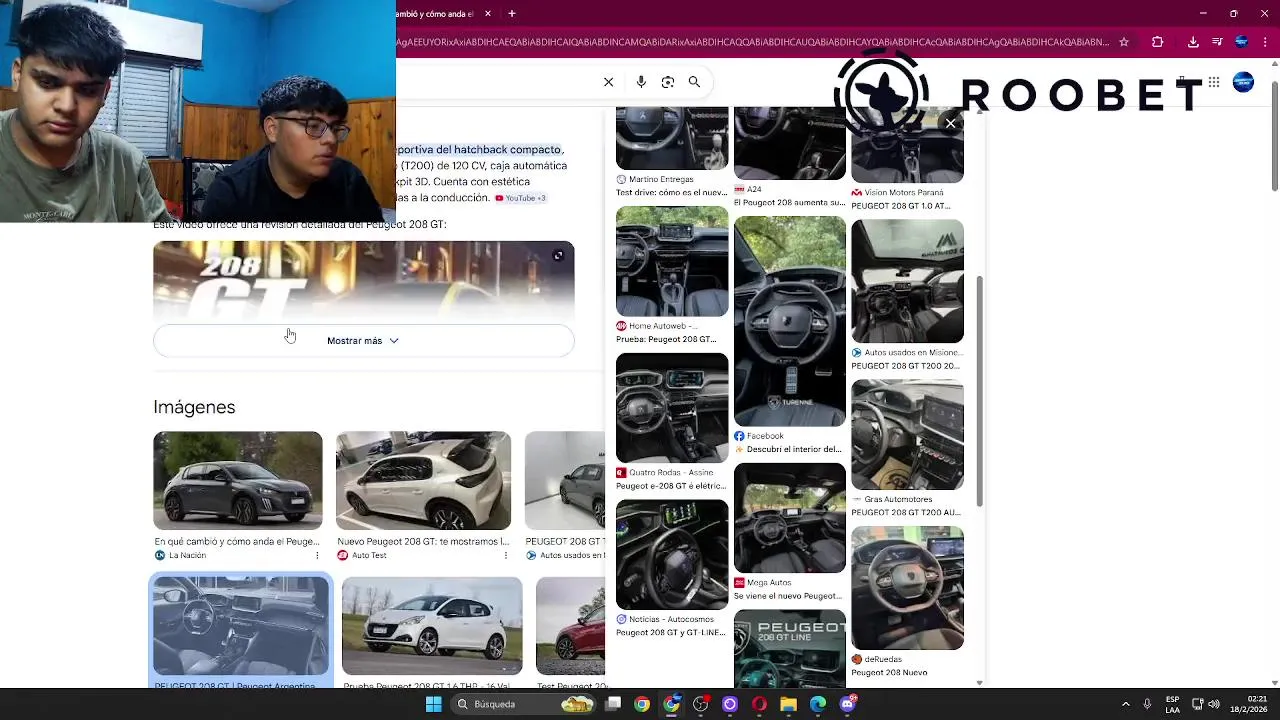Image resolution: width=1280 pixels, height=720 pixels.
Task: Open the Quatro Rodas e-208 GT image
Action: (x=672, y=408)
